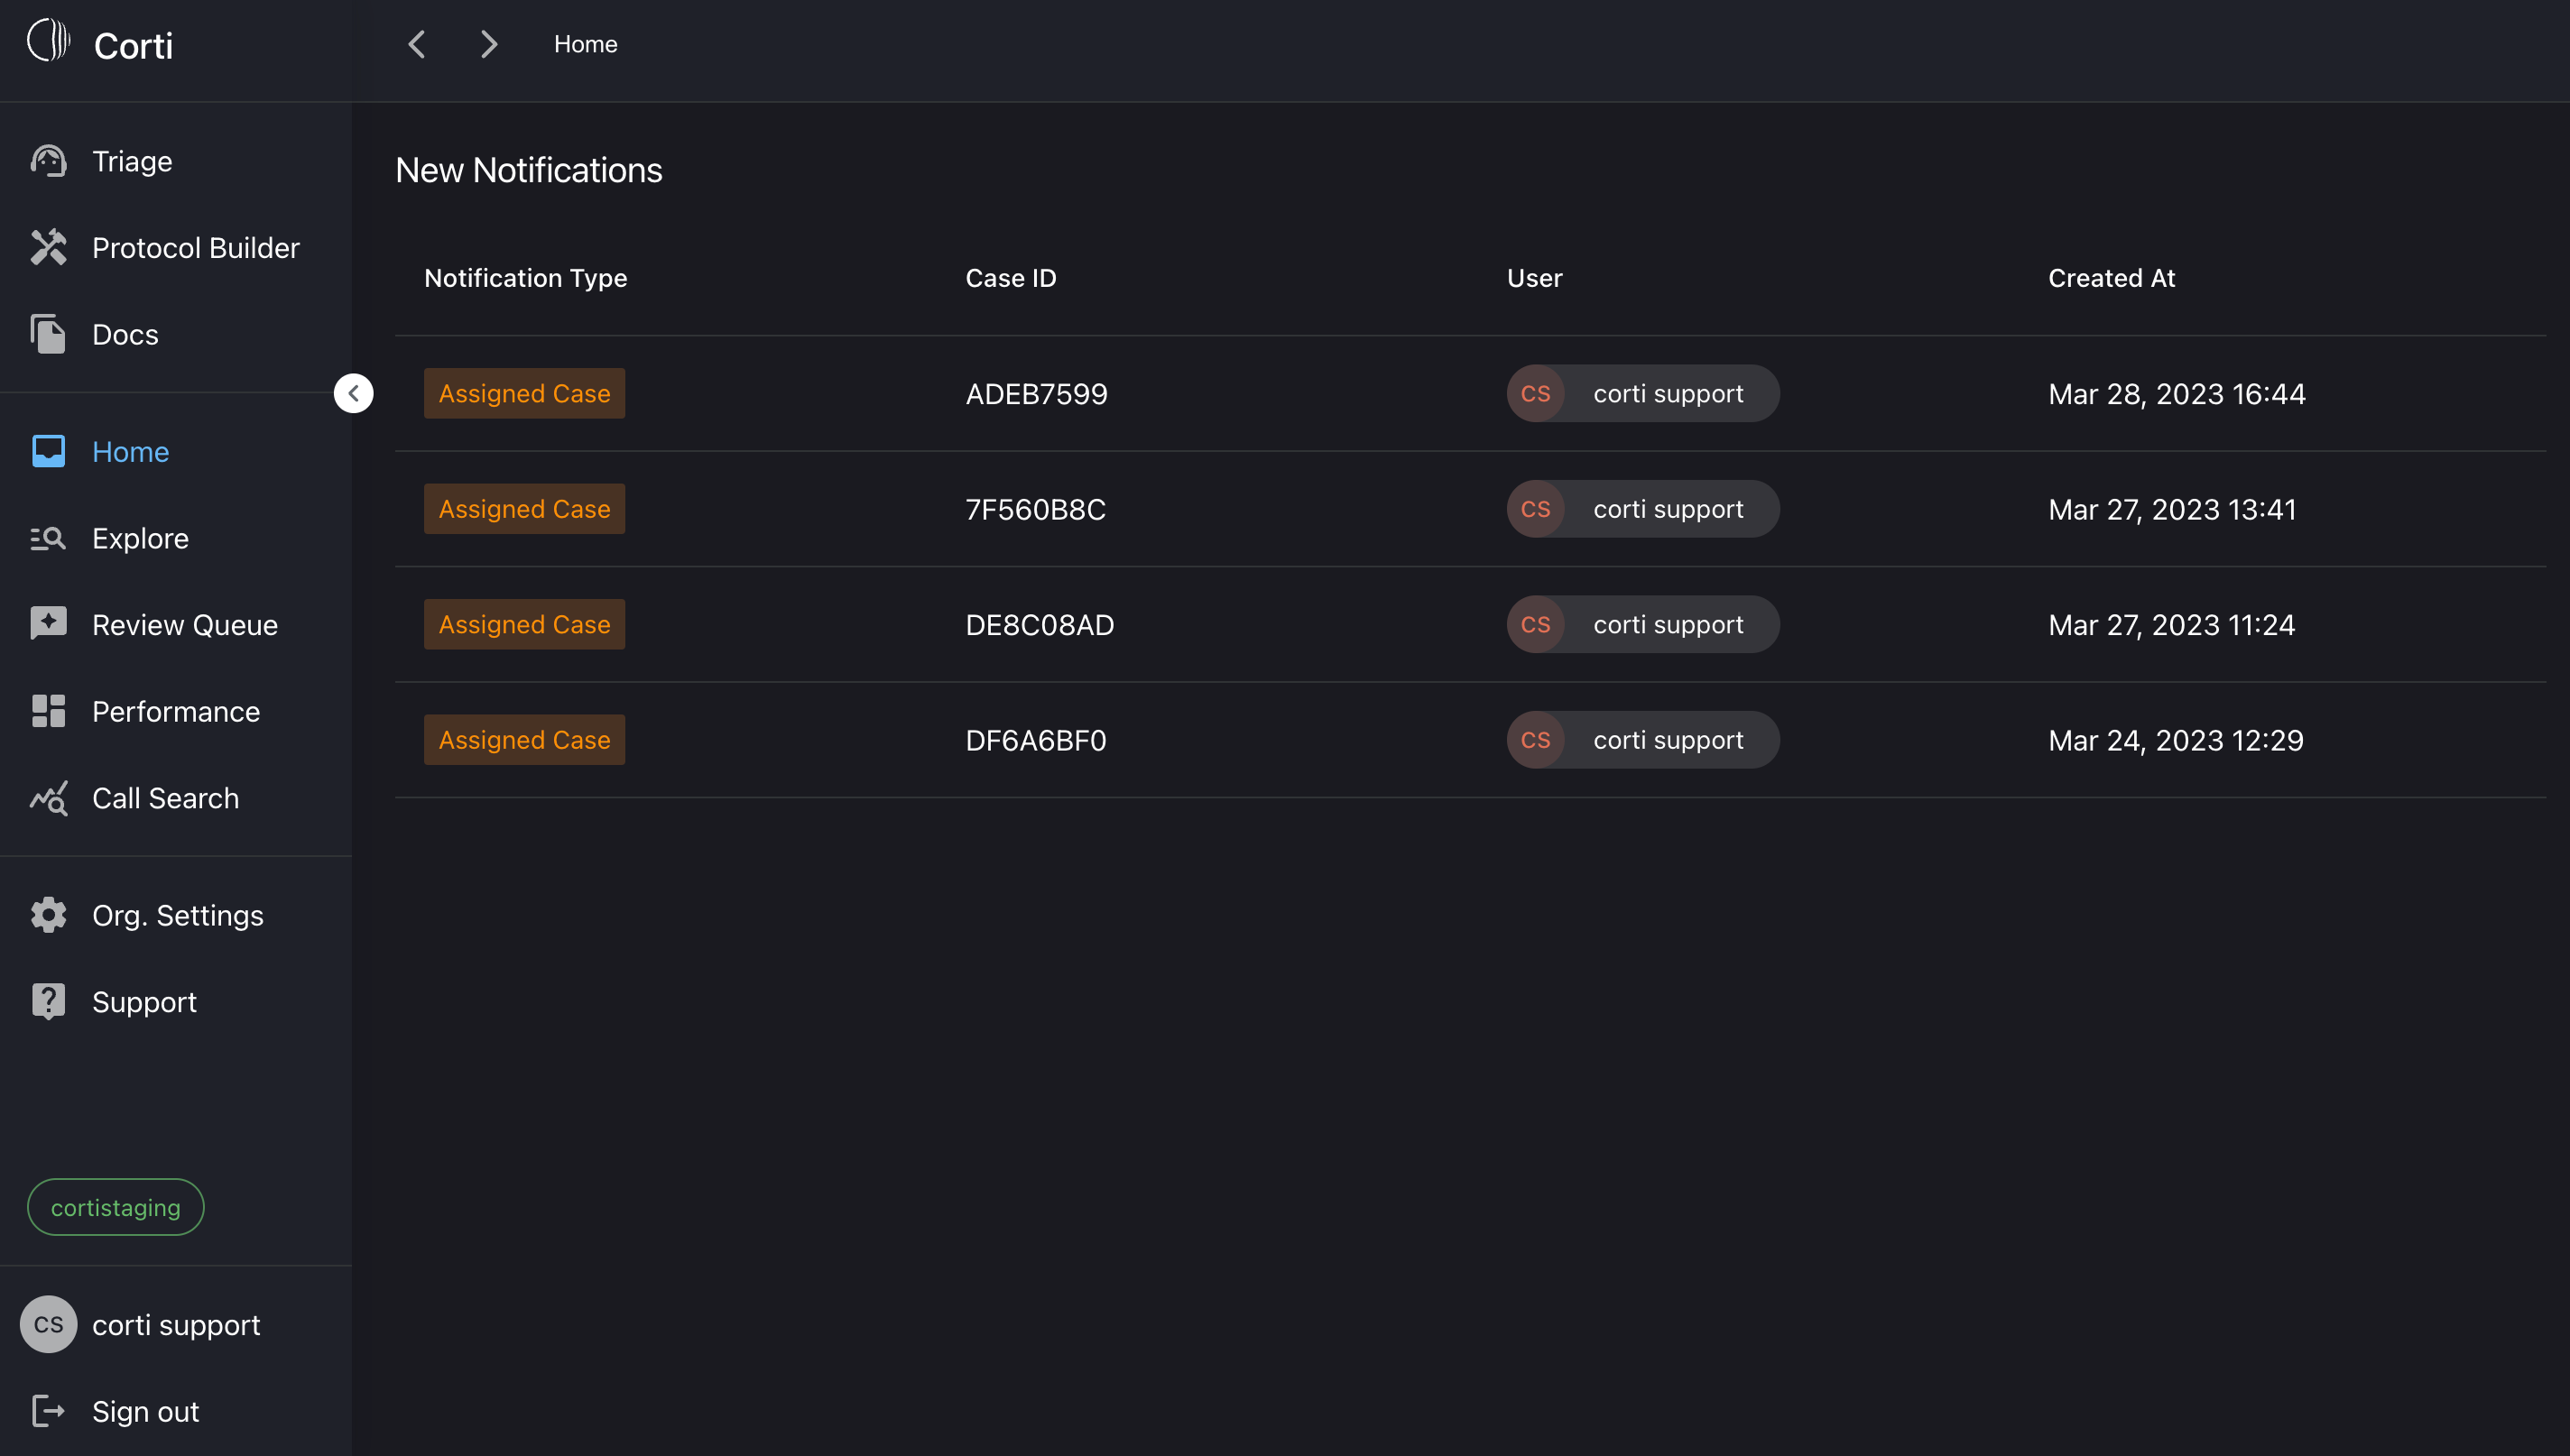Image resolution: width=2570 pixels, height=1456 pixels.
Task: Open case ID DF6A6BF0 row
Action: (1035, 740)
